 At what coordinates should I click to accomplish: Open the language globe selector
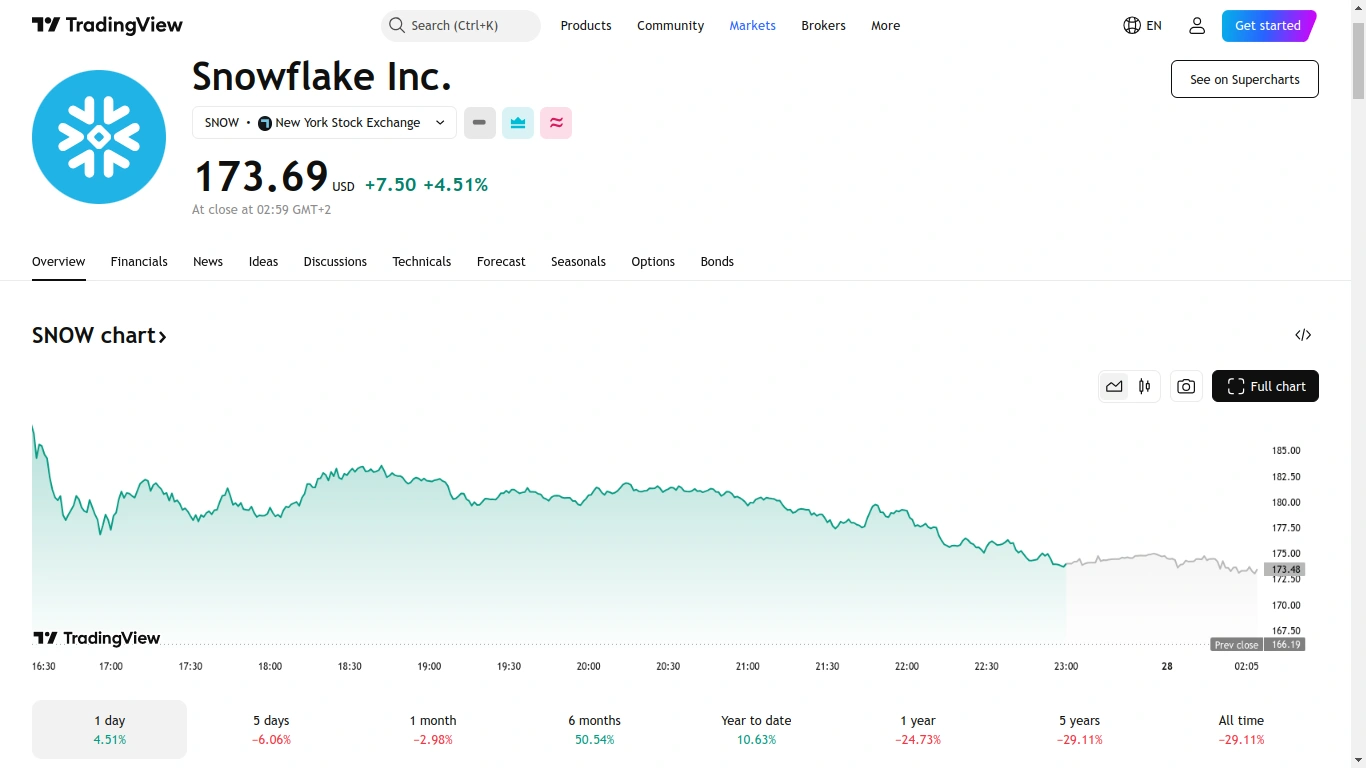pyautogui.click(x=1142, y=26)
